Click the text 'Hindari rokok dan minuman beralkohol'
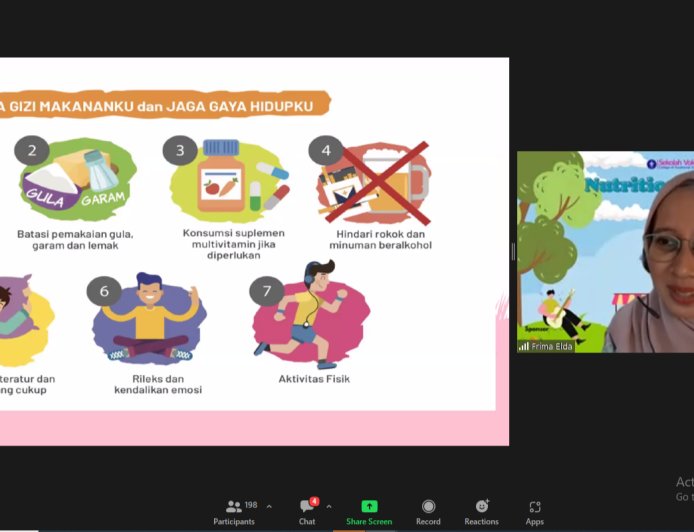This screenshot has width=694, height=532. (381, 239)
